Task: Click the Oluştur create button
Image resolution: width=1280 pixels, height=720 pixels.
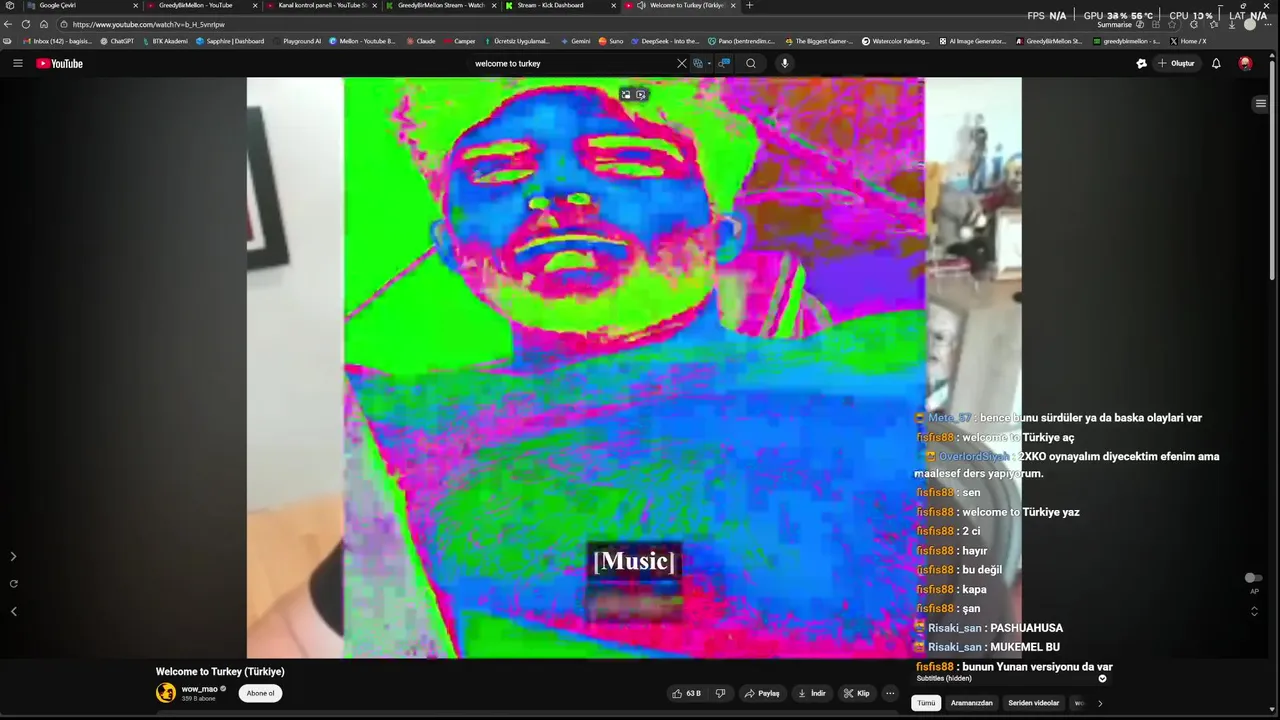Action: [x=1177, y=63]
